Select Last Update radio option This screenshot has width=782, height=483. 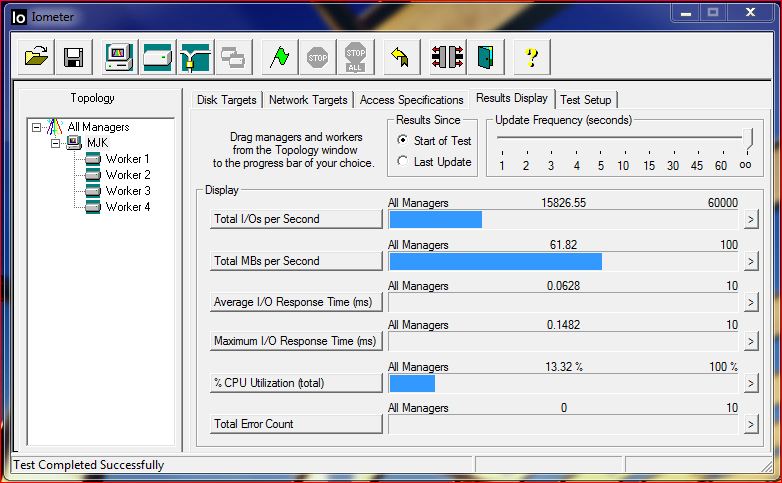pos(402,161)
